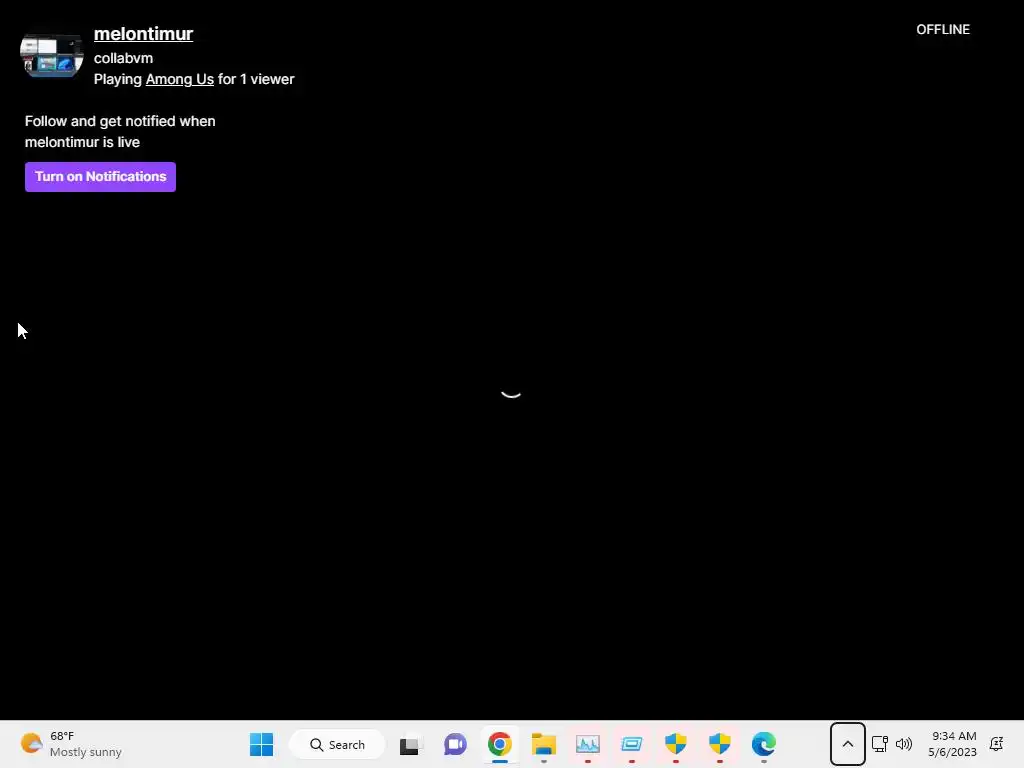
Task: Open the notification bell in the tray
Action: point(997,744)
